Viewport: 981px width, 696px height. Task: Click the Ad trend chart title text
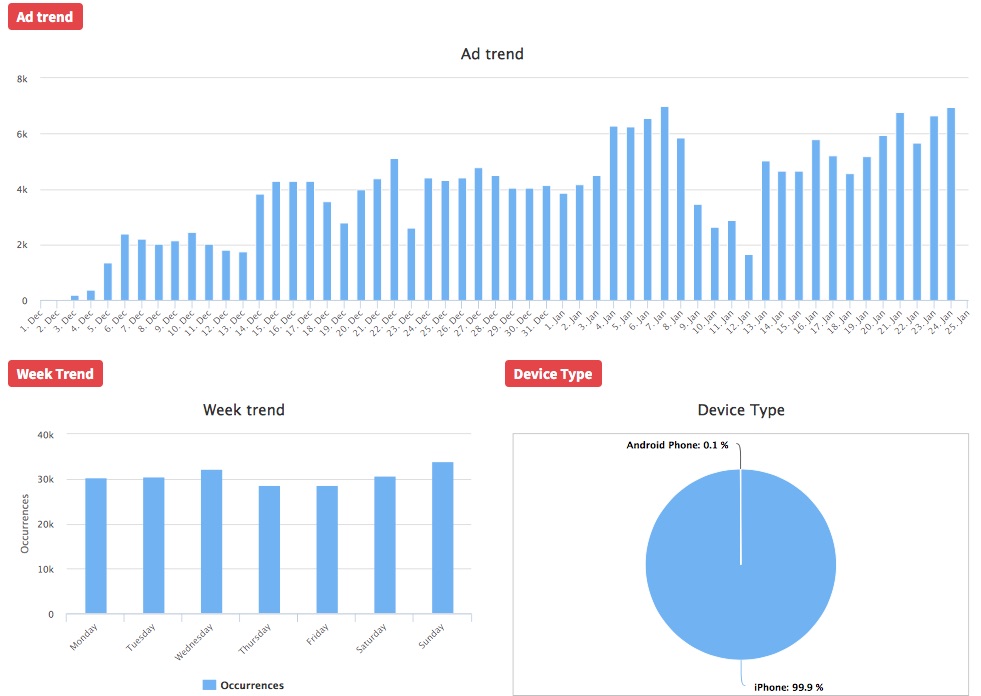[492, 54]
